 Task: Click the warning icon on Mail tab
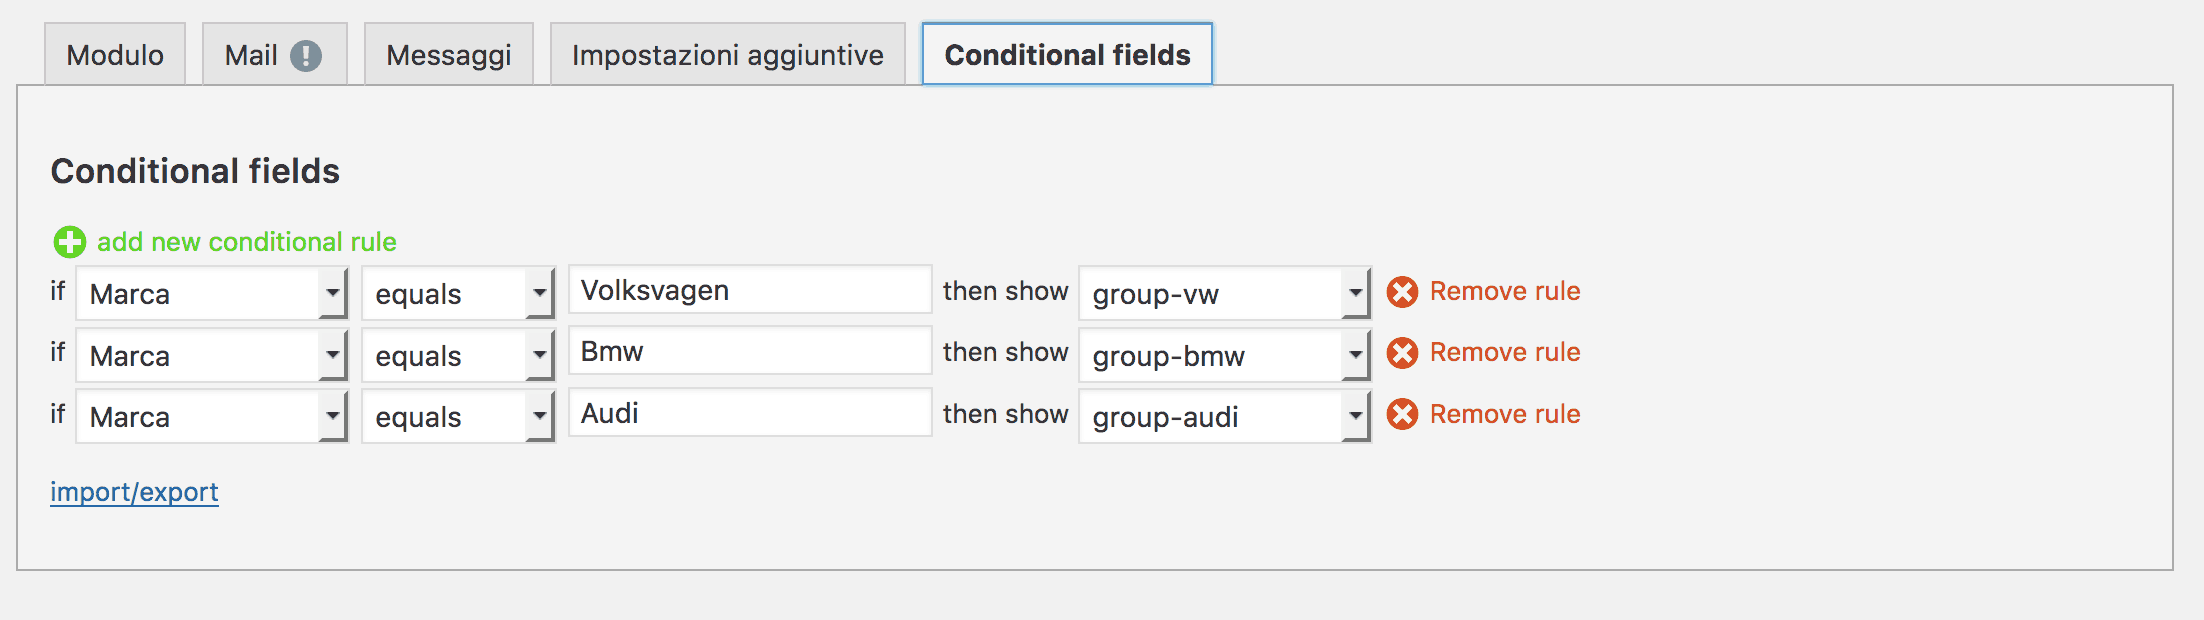[x=306, y=55]
